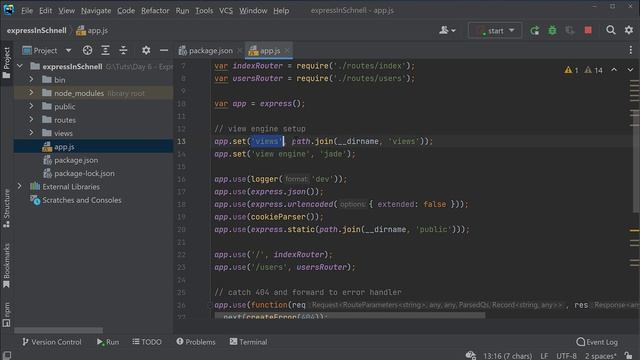
Task: Toggle the Bookmarks tool window
Action: pos(7,265)
